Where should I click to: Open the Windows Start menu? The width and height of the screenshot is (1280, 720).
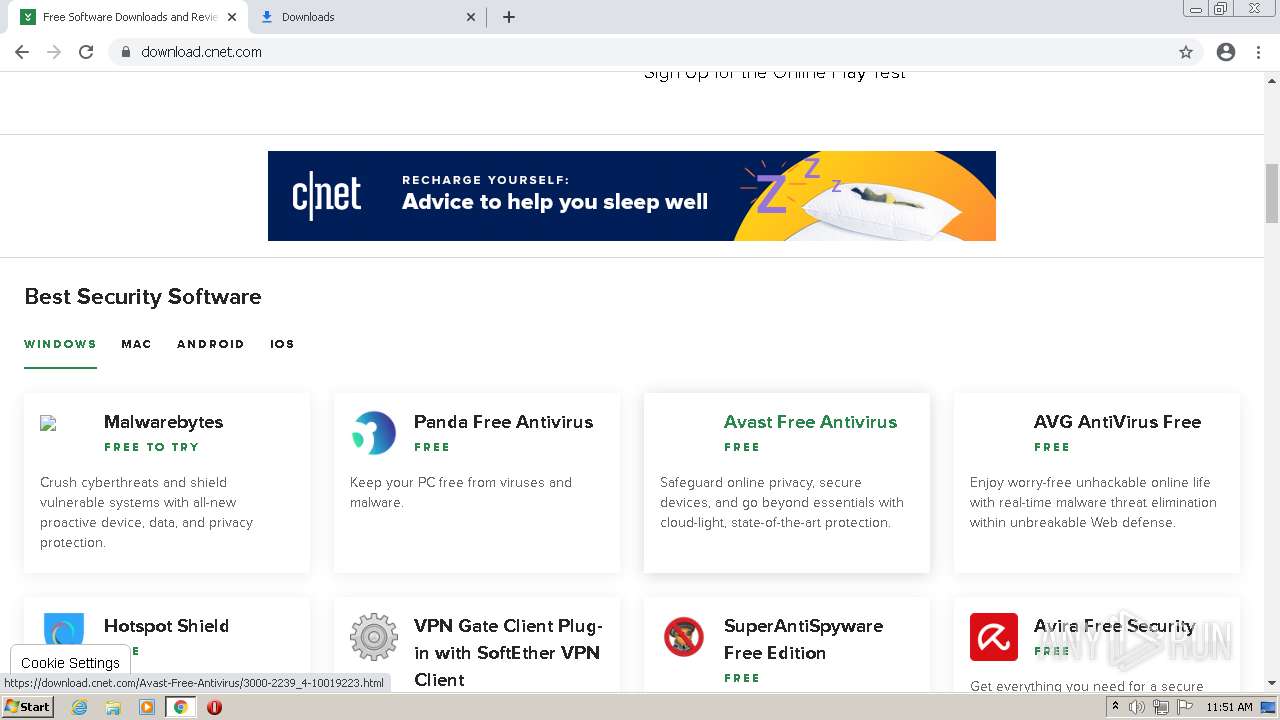pyautogui.click(x=28, y=707)
